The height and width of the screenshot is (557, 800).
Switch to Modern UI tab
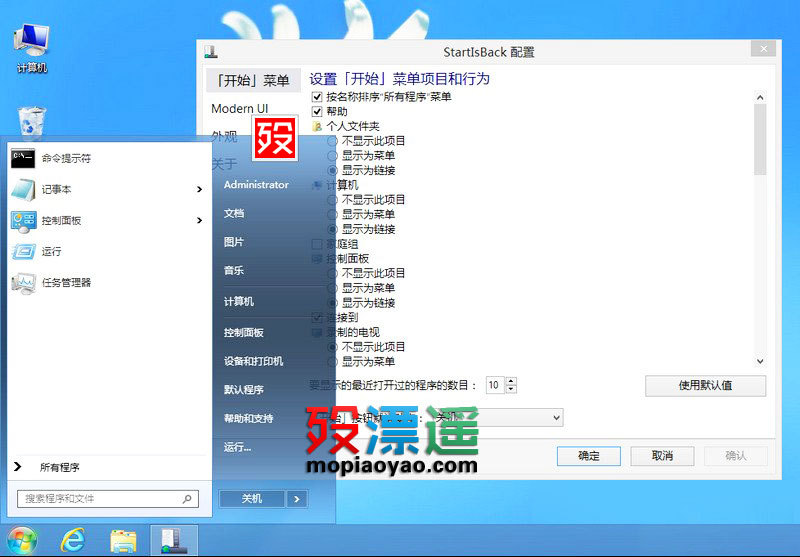pos(239,108)
